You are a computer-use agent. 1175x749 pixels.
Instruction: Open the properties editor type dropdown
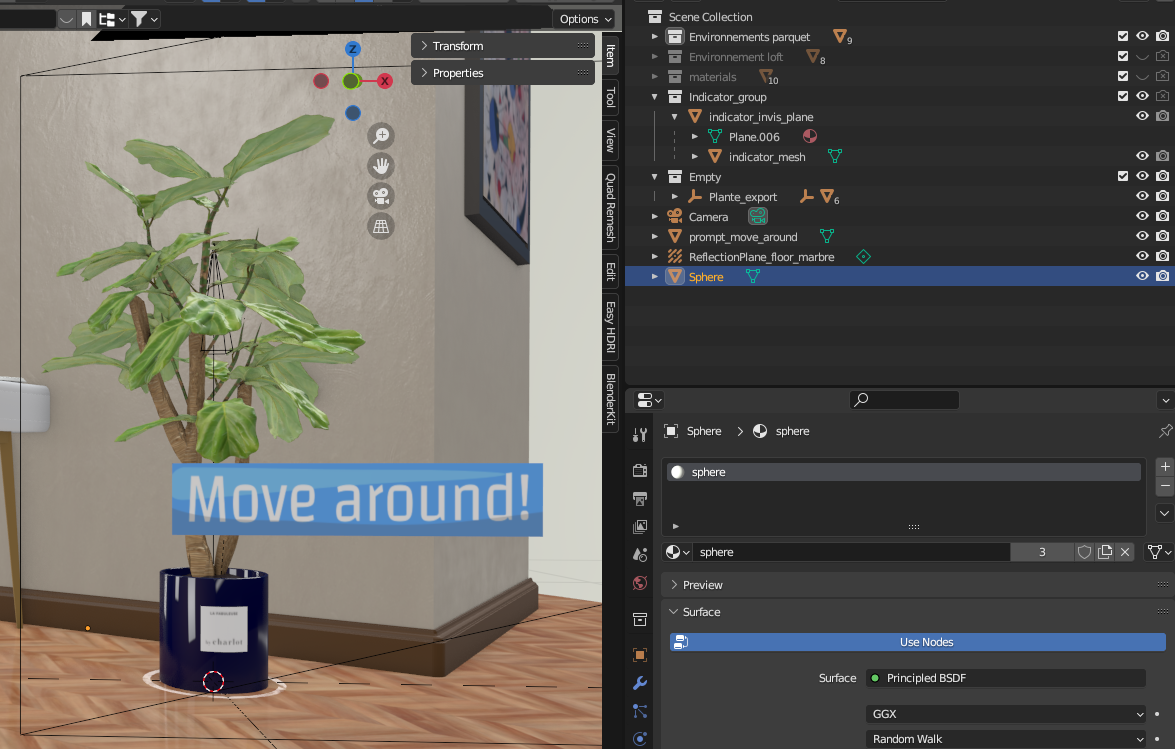point(649,401)
